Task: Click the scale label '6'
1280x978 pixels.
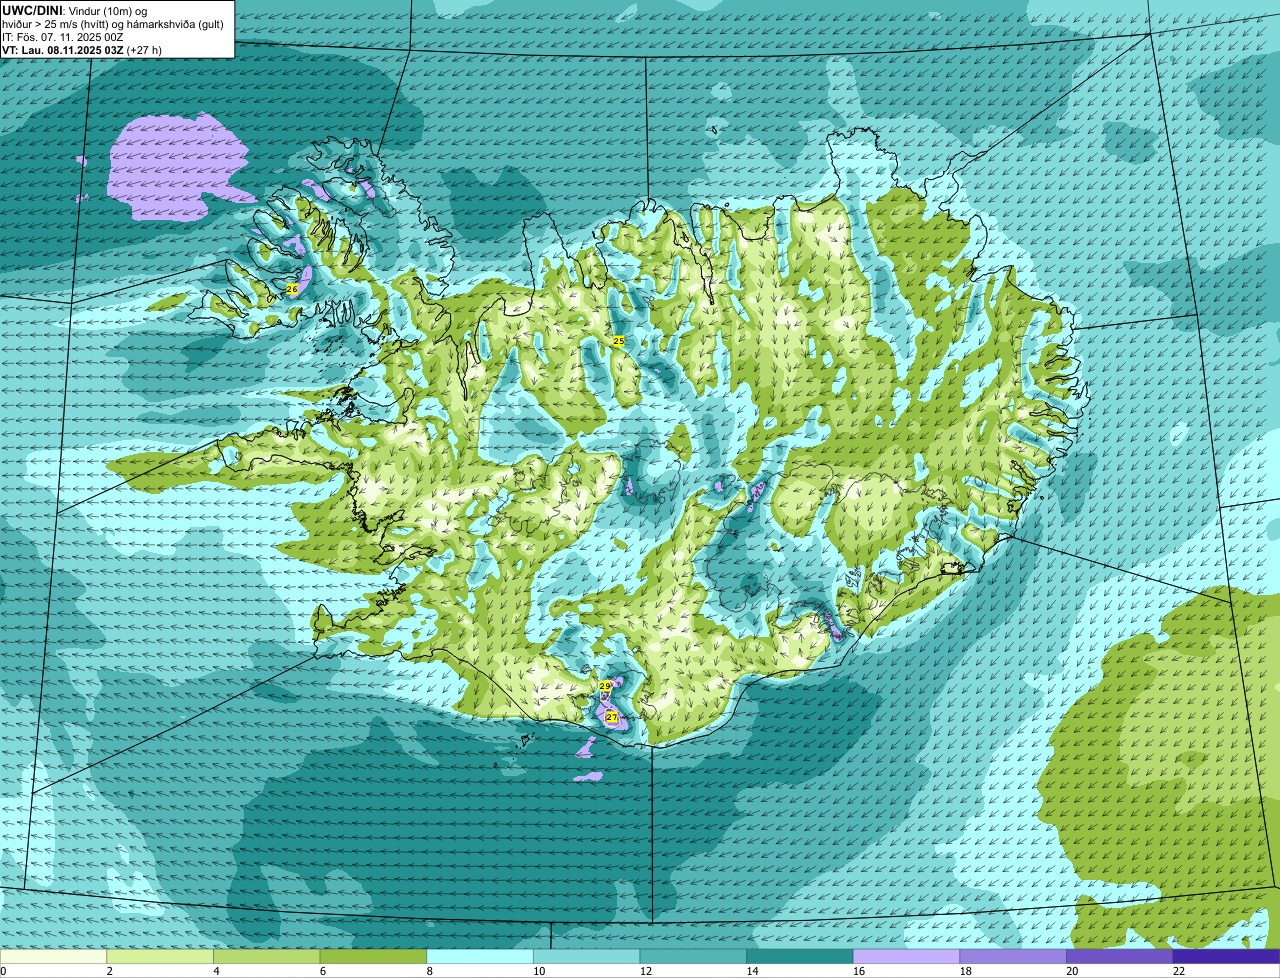Action: click(x=323, y=971)
